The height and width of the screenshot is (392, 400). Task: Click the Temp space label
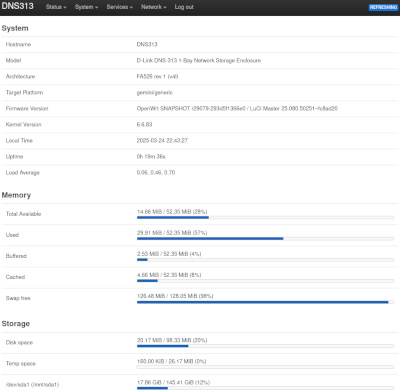pos(21,363)
